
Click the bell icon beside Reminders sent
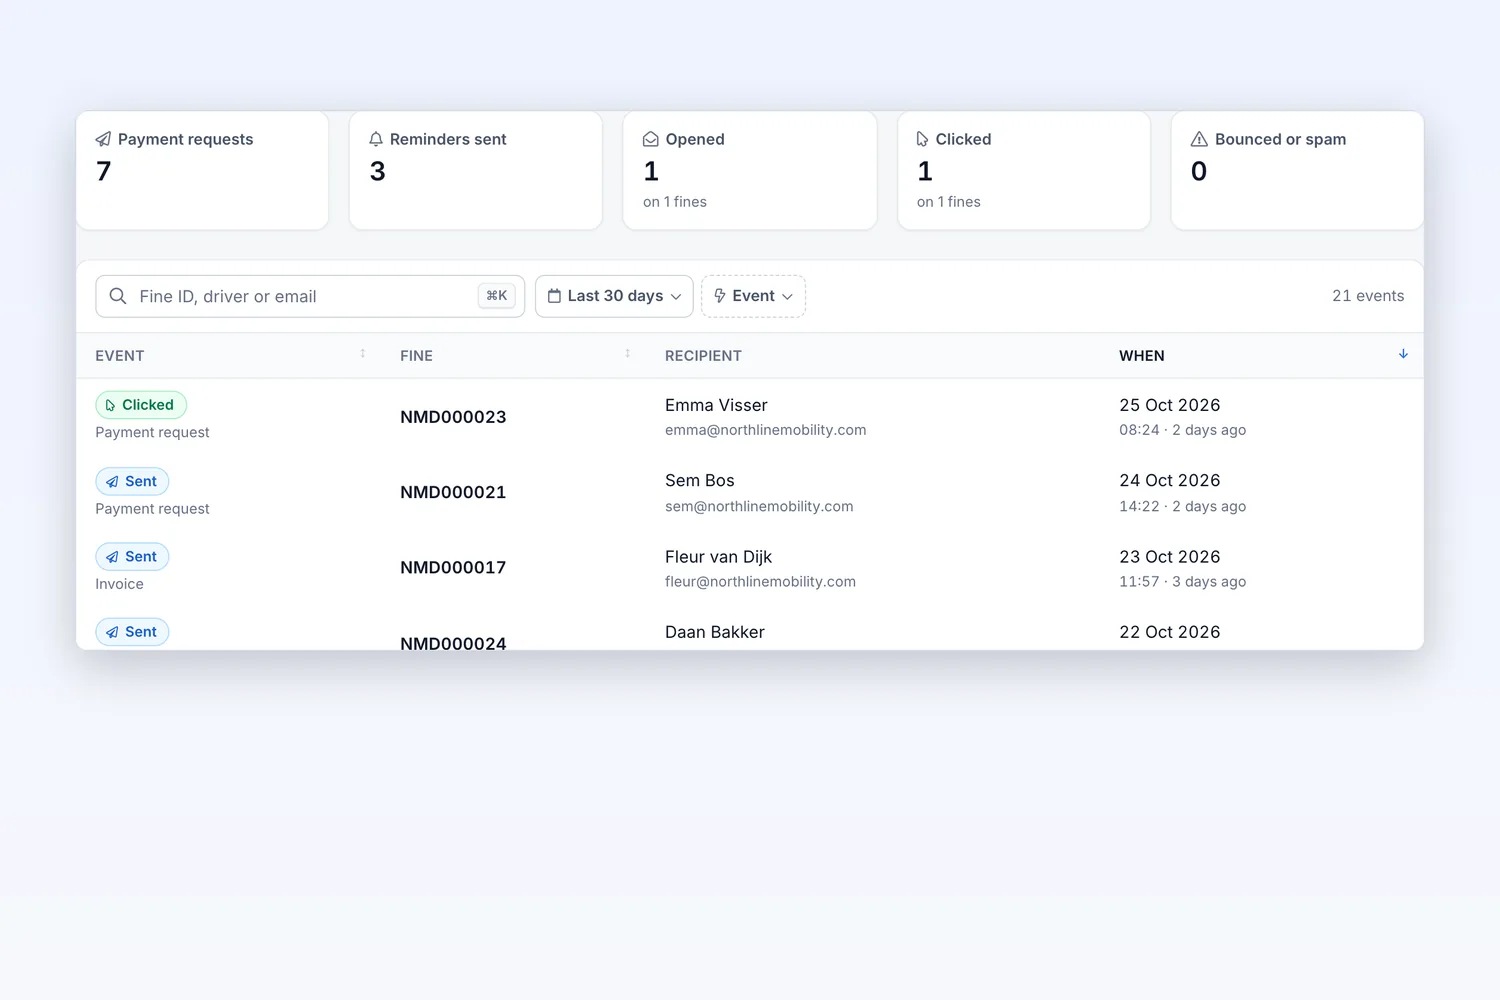[376, 139]
